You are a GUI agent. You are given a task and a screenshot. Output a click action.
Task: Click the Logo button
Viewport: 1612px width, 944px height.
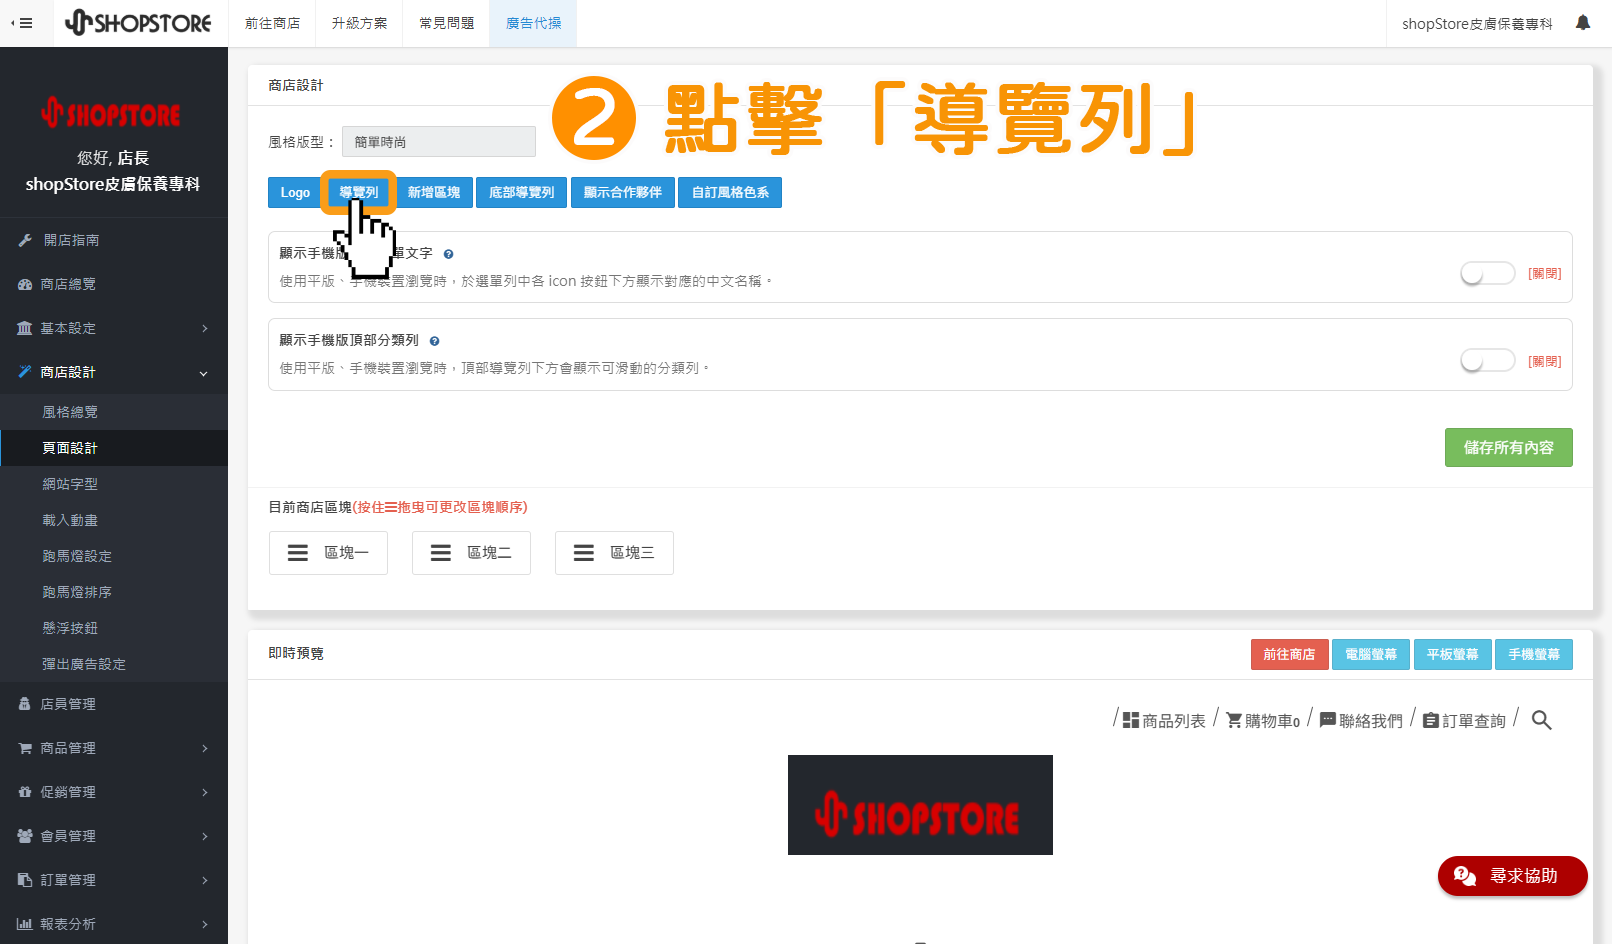tap(295, 192)
